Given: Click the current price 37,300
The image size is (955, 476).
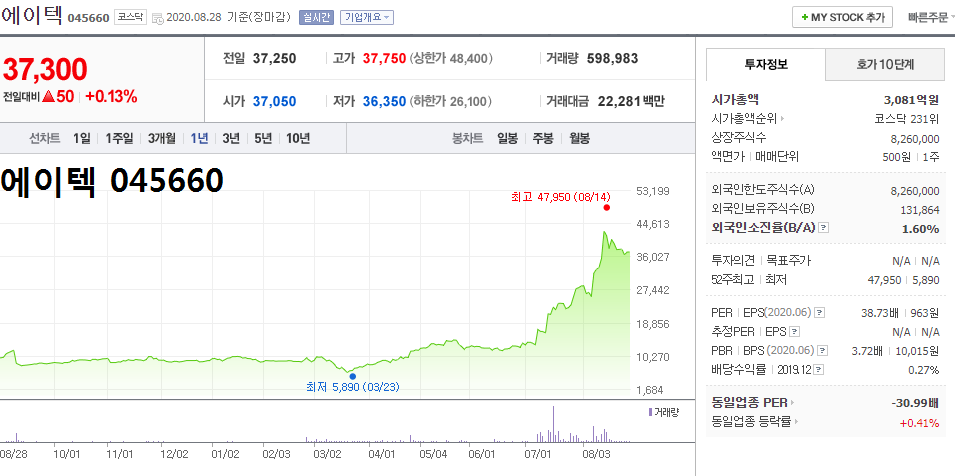Looking at the screenshot, I should click(x=46, y=70).
